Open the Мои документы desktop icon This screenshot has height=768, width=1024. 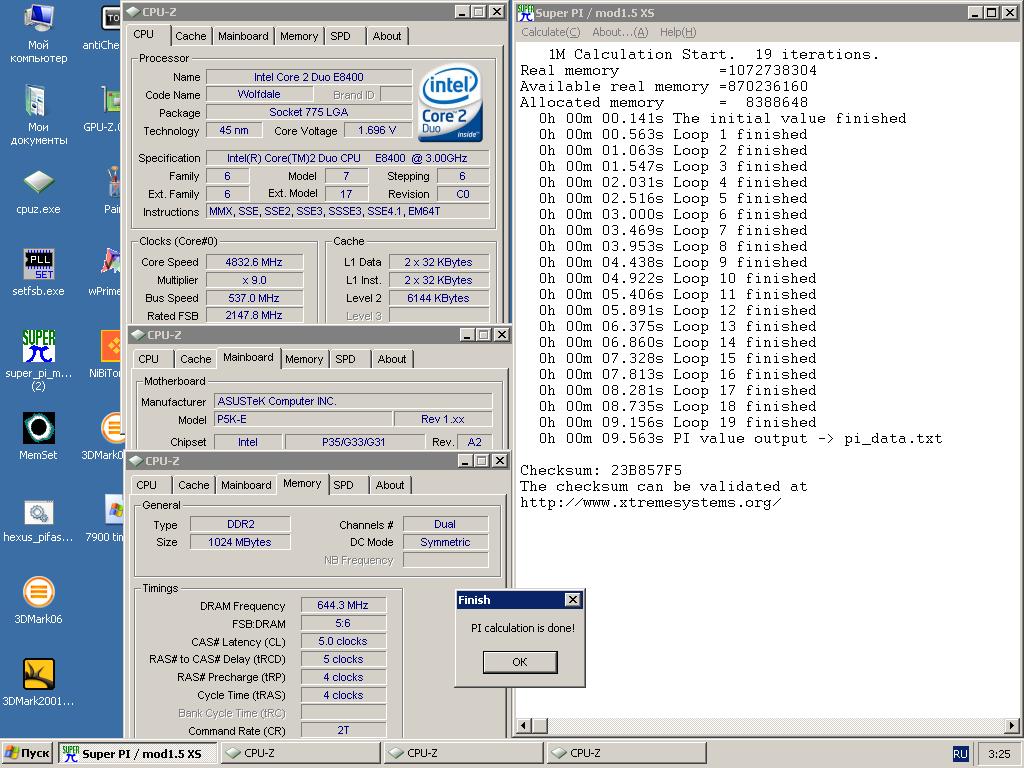click(39, 114)
